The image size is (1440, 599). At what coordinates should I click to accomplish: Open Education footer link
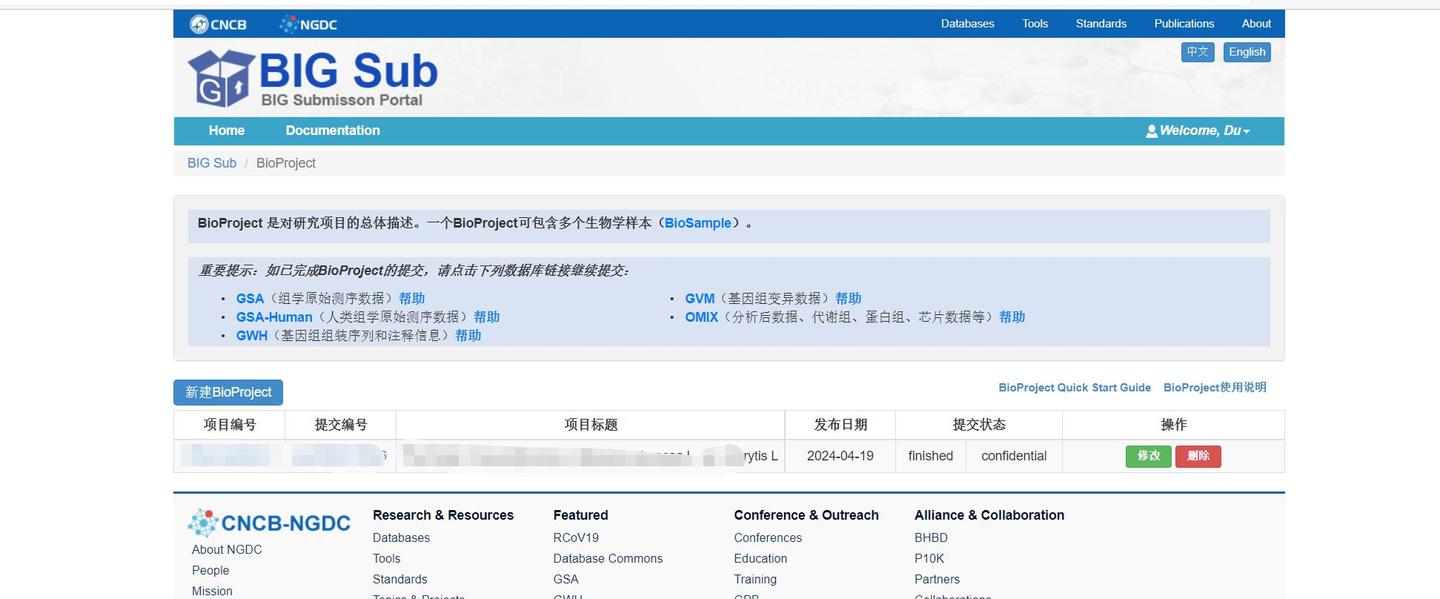pyautogui.click(x=761, y=559)
